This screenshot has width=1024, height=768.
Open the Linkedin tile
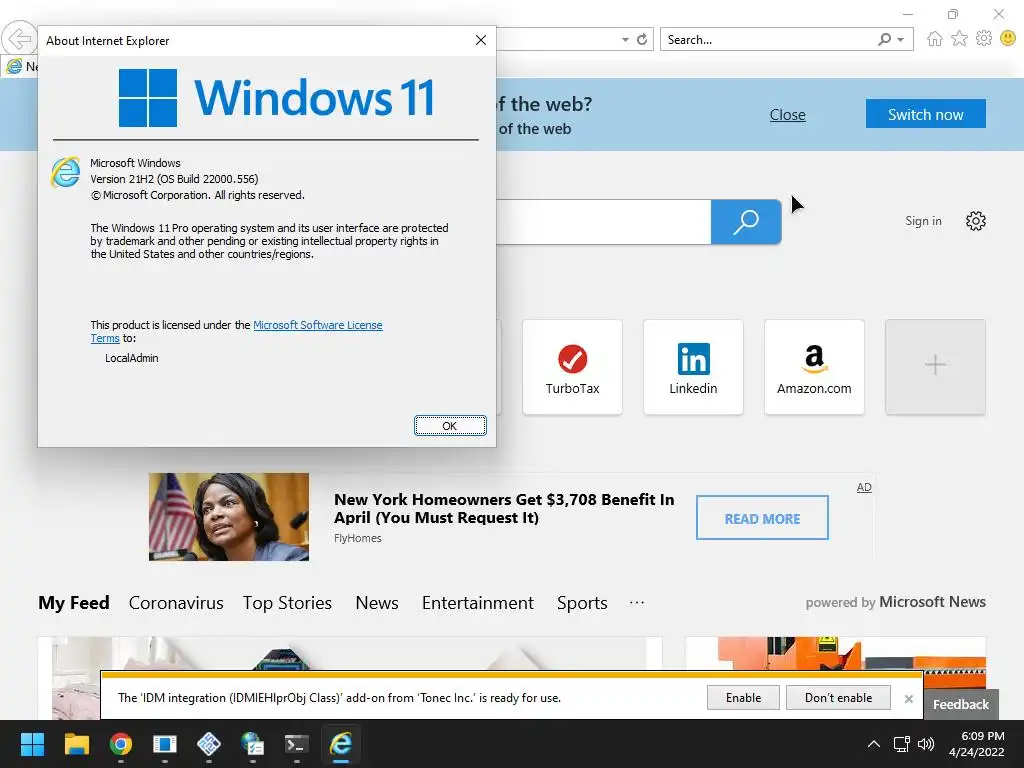[x=693, y=367]
